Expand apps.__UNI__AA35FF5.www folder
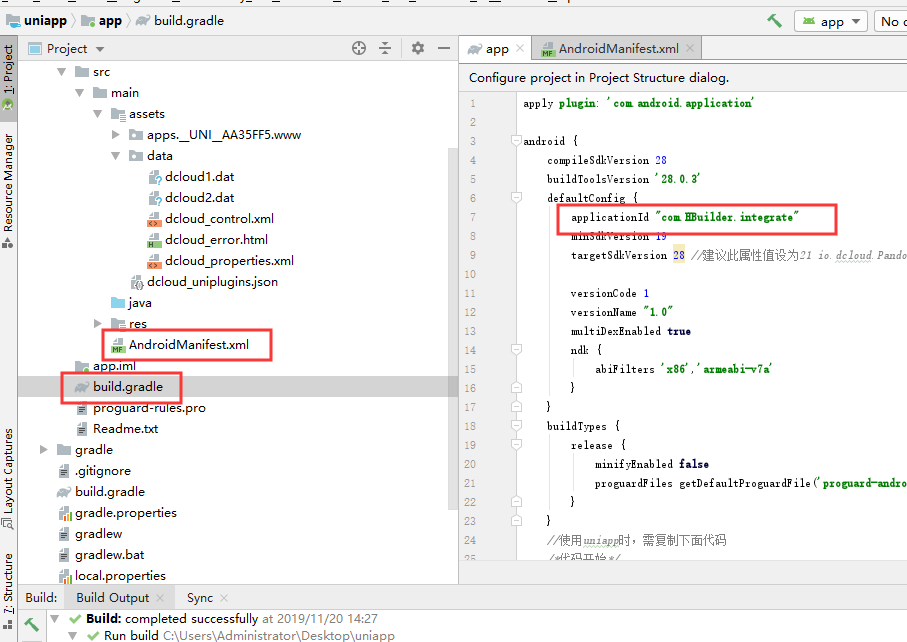The width and height of the screenshot is (907, 642). pyautogui.click(x=116, y=135)
